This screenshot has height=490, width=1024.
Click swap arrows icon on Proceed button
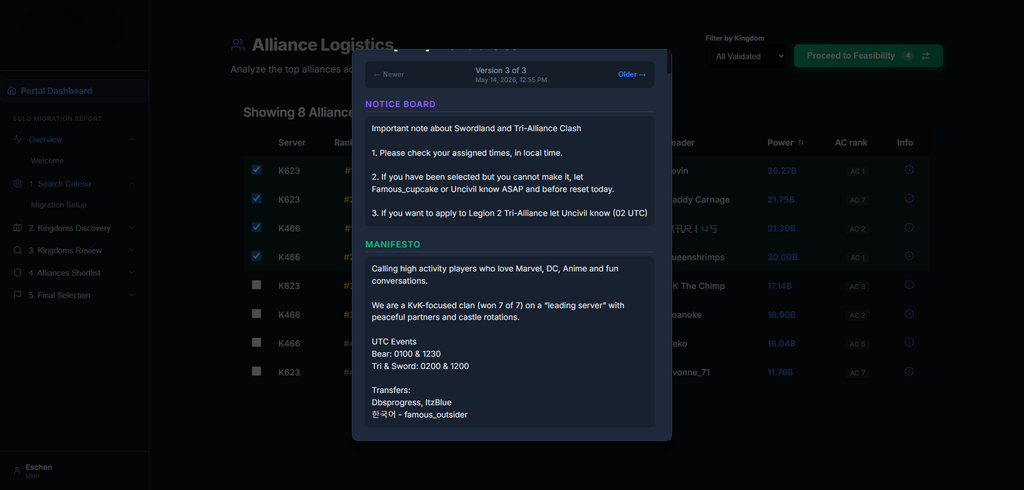[925, 56]
